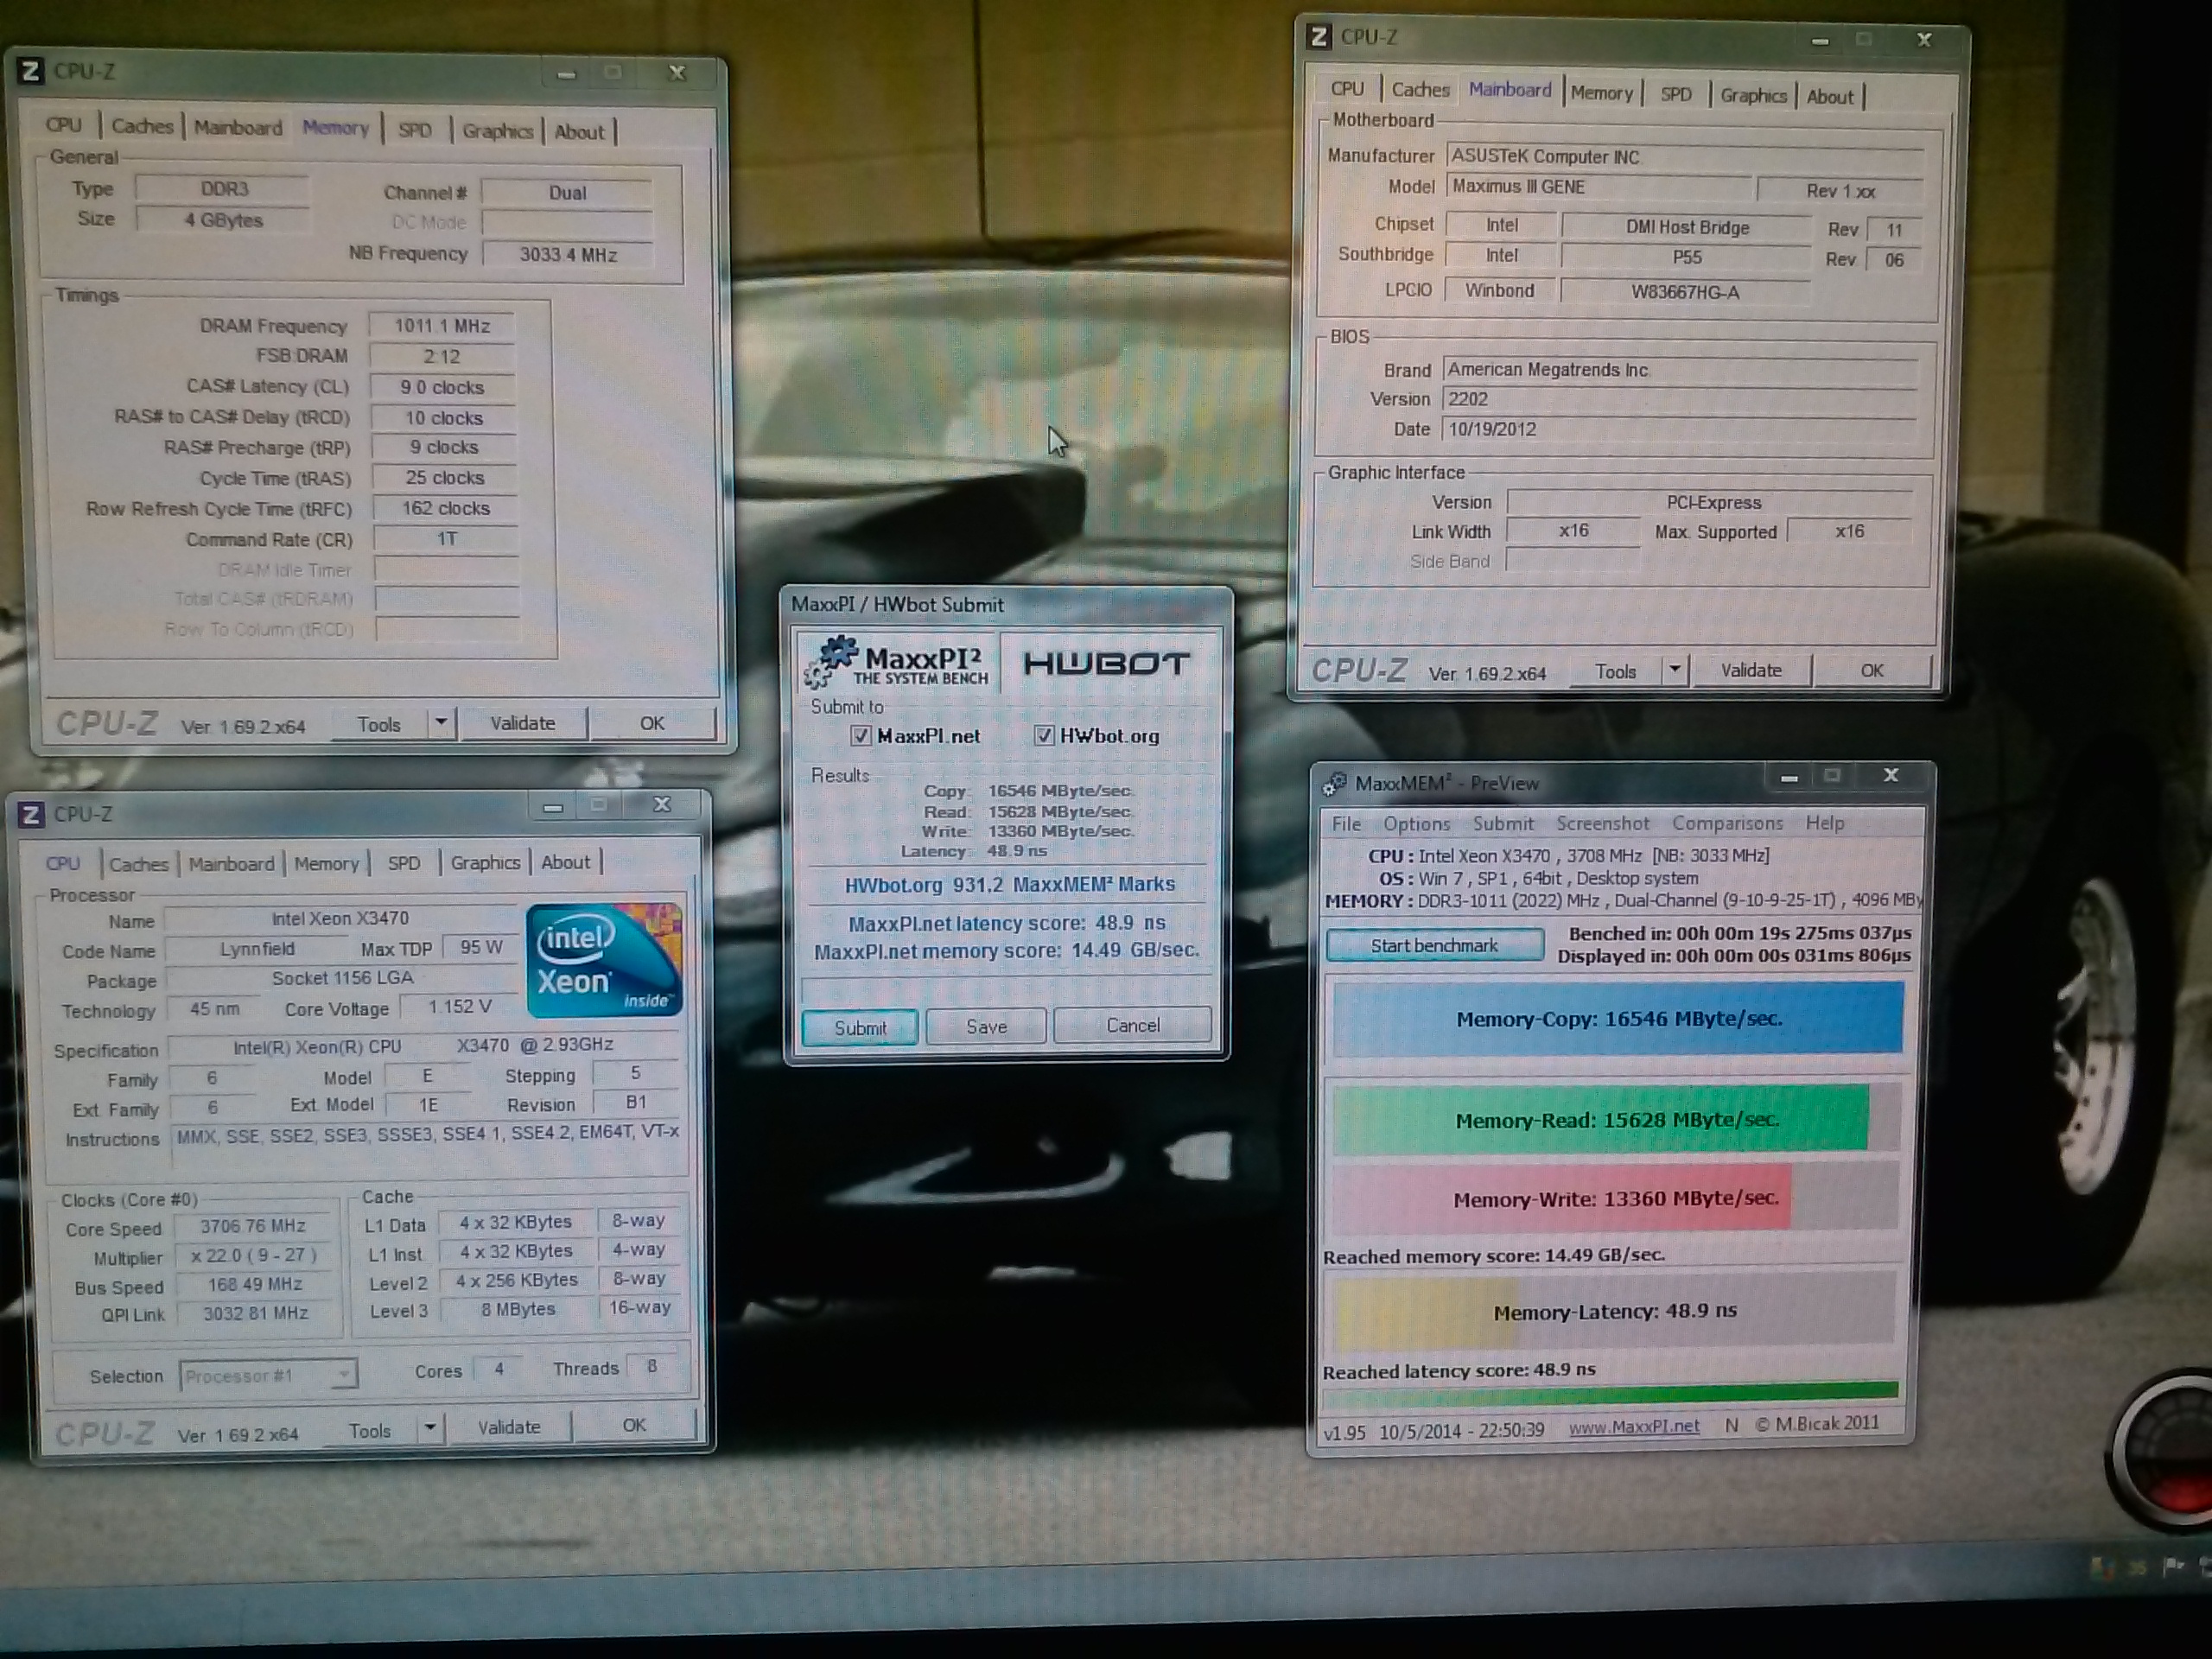Open the Processor #1 selection combo box
The image size is (2212, 1659).
[268, 1376]
